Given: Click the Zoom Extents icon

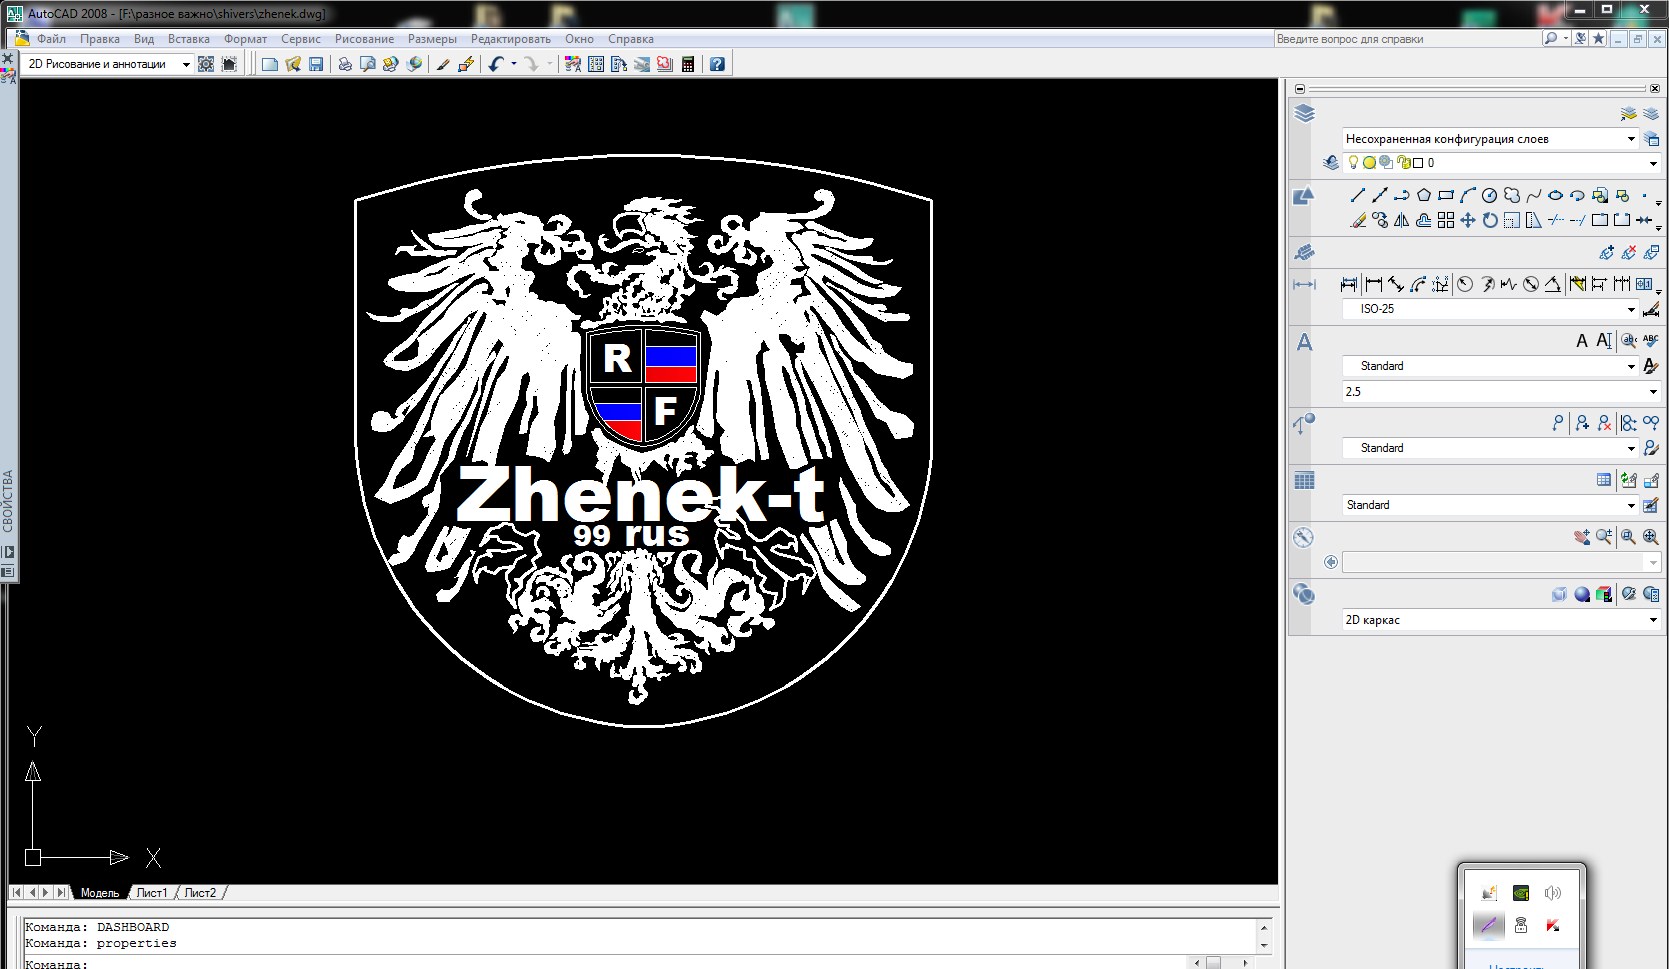Looking at the screenshot, I should (x=1650, y=537).
